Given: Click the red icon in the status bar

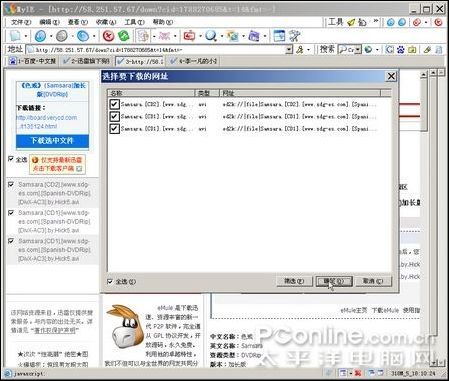Looking at the screenshot, I should 358,373.
